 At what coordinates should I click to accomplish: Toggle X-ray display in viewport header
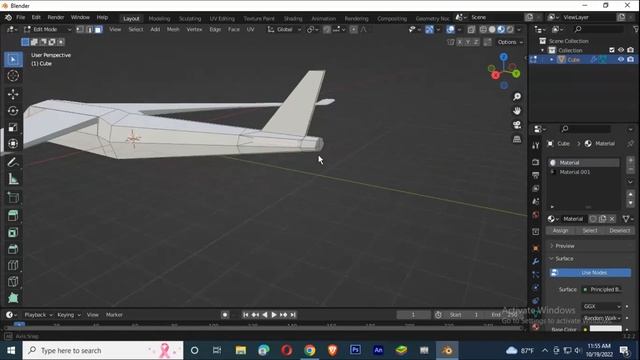point(471,29)
